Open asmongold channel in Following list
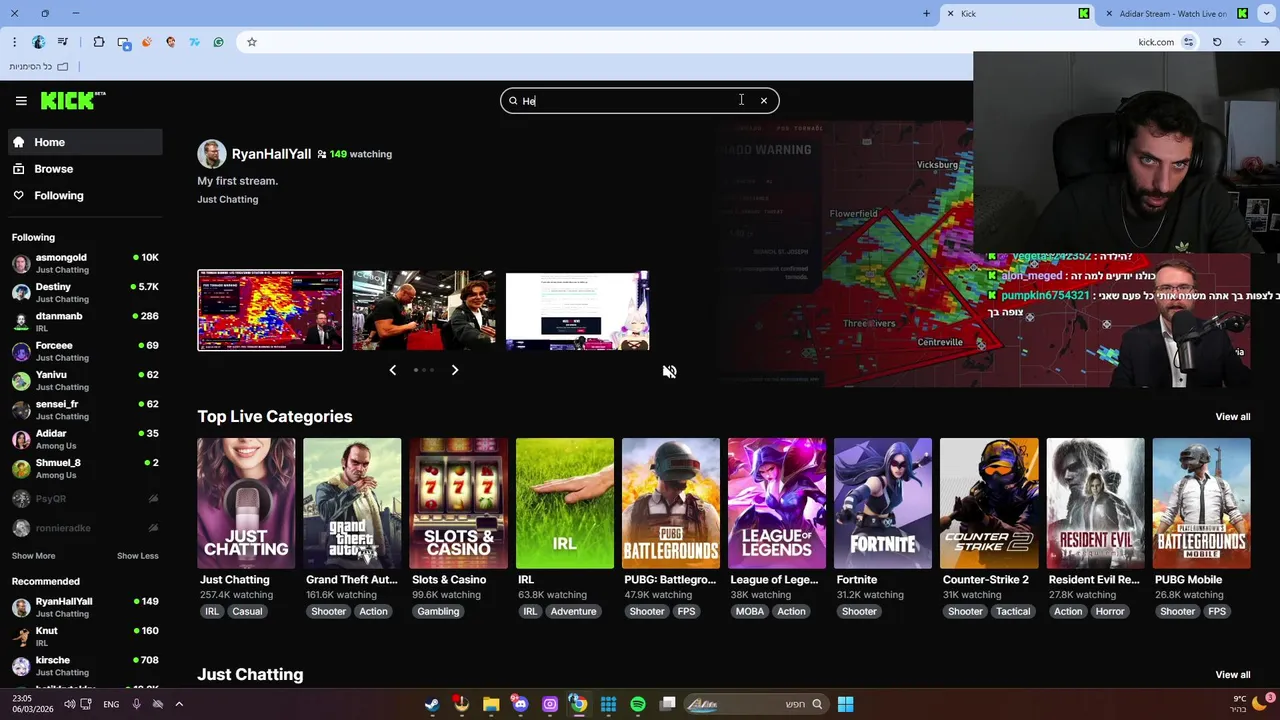Image resolution: width=1280 pixels, height=720 pixels. (x=86, y=263)
